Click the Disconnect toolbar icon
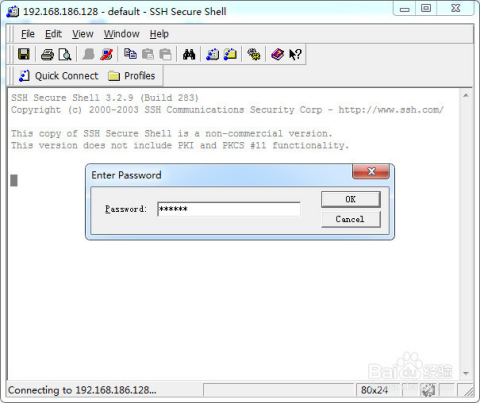This screenshot has height=403, width=480. pos(107,54)
